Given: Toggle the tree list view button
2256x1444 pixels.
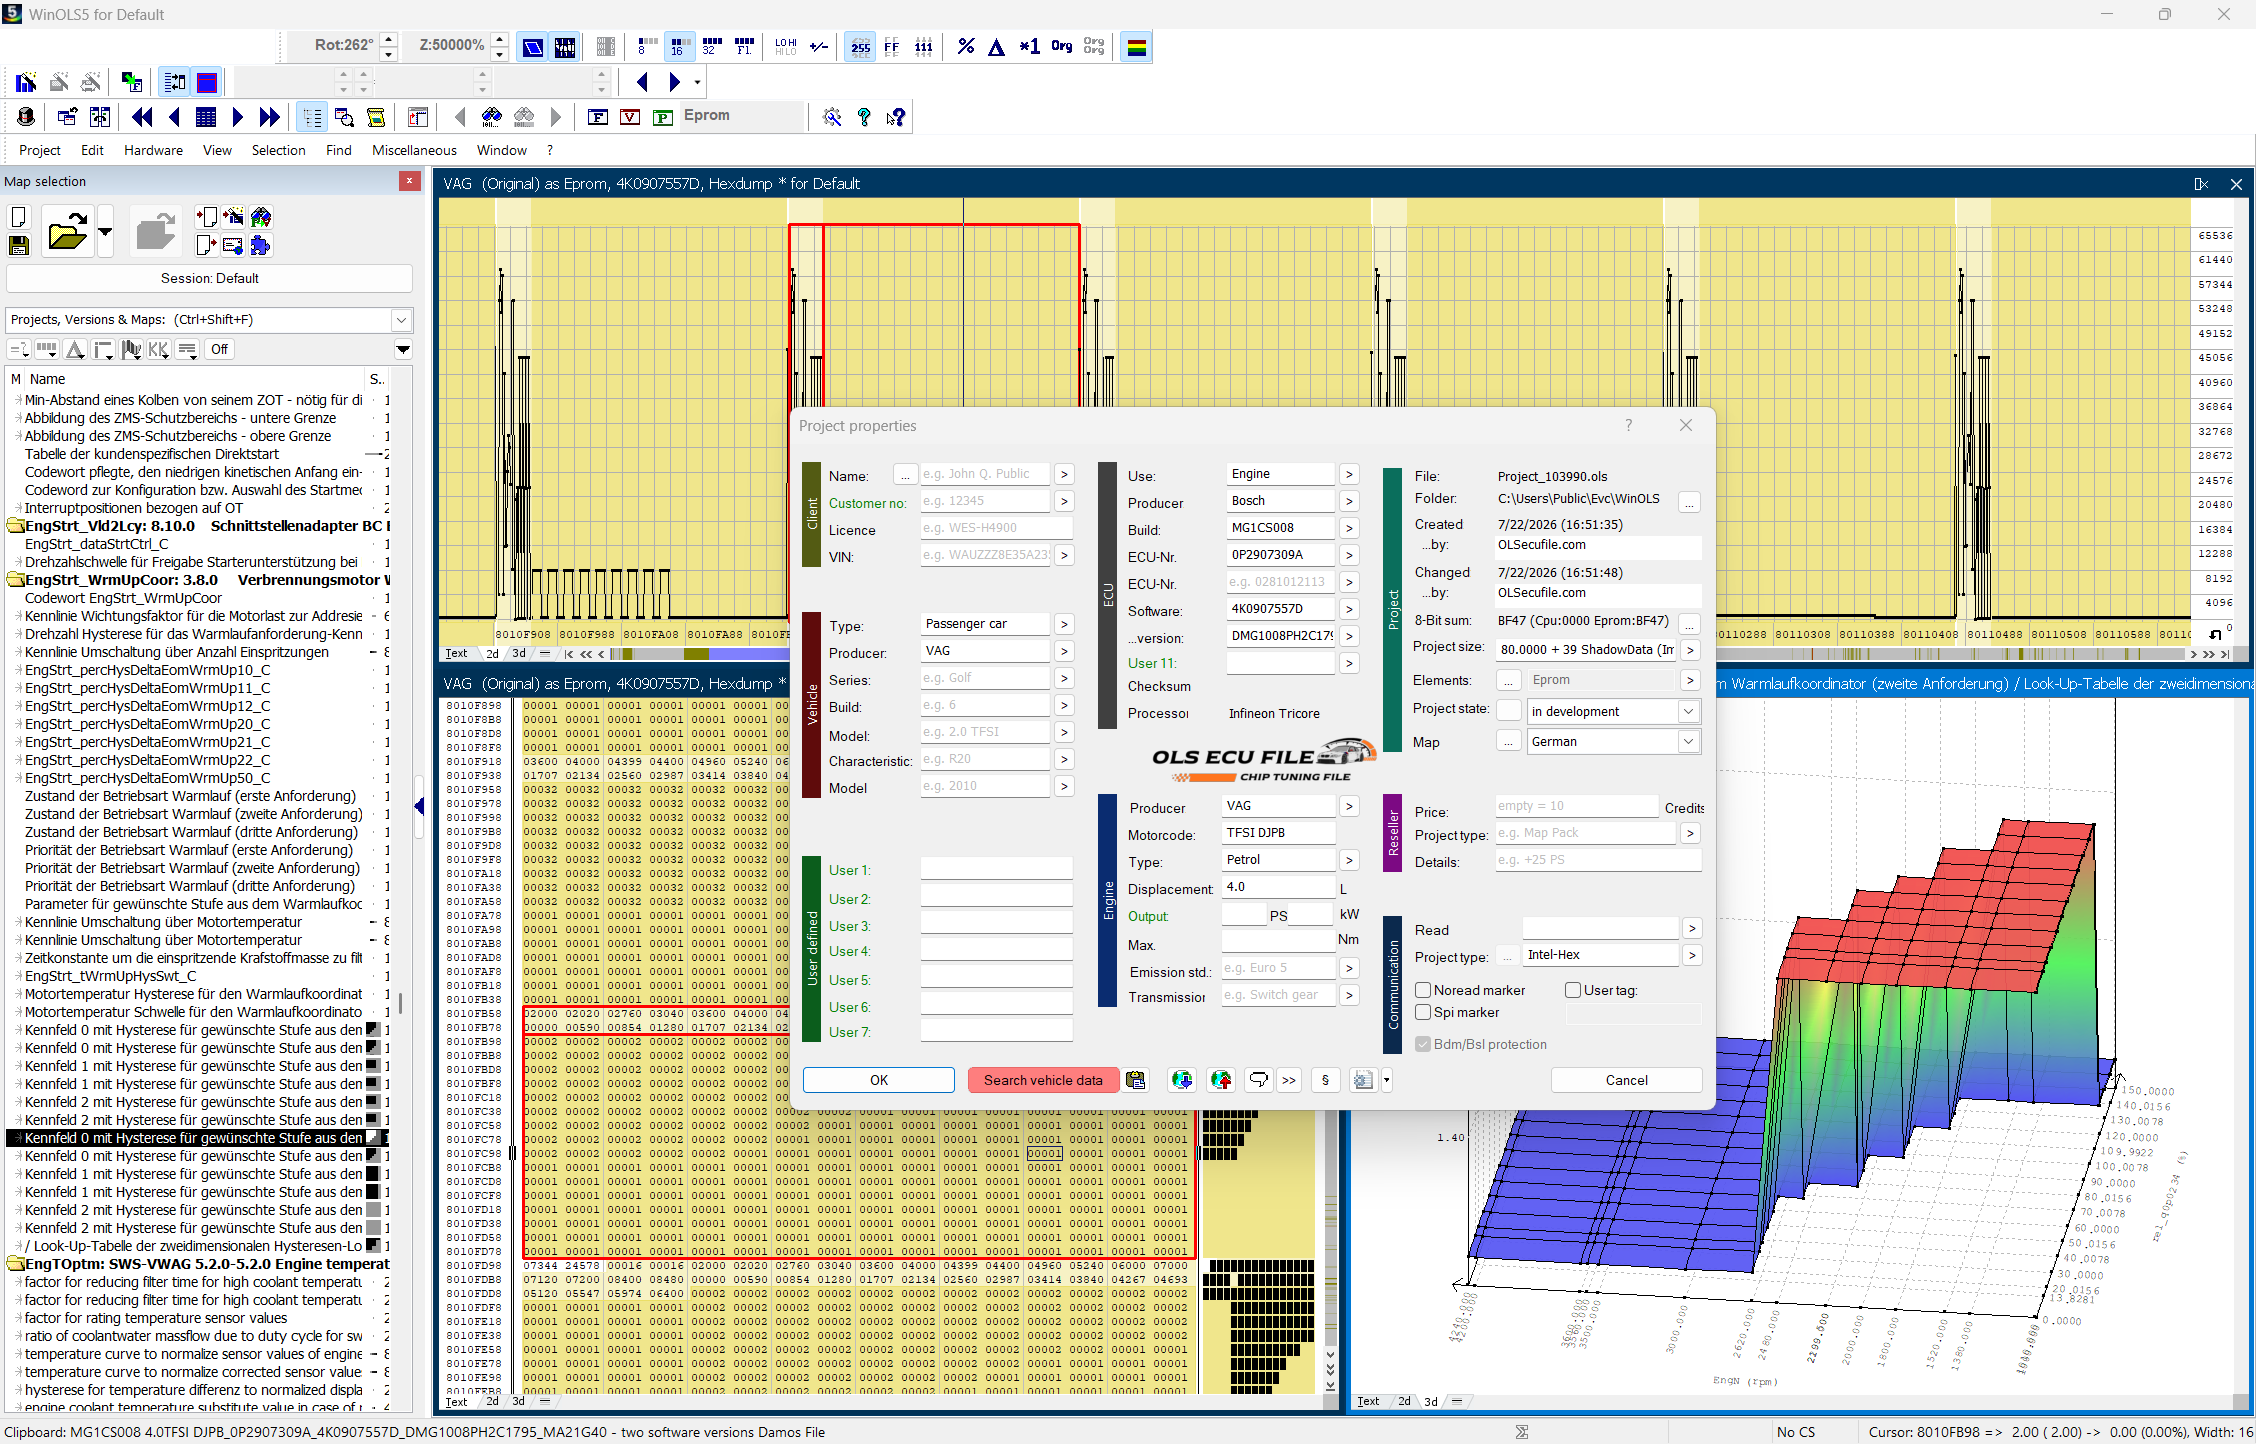Looking at the screenshot, I should (x=312, y=117).
